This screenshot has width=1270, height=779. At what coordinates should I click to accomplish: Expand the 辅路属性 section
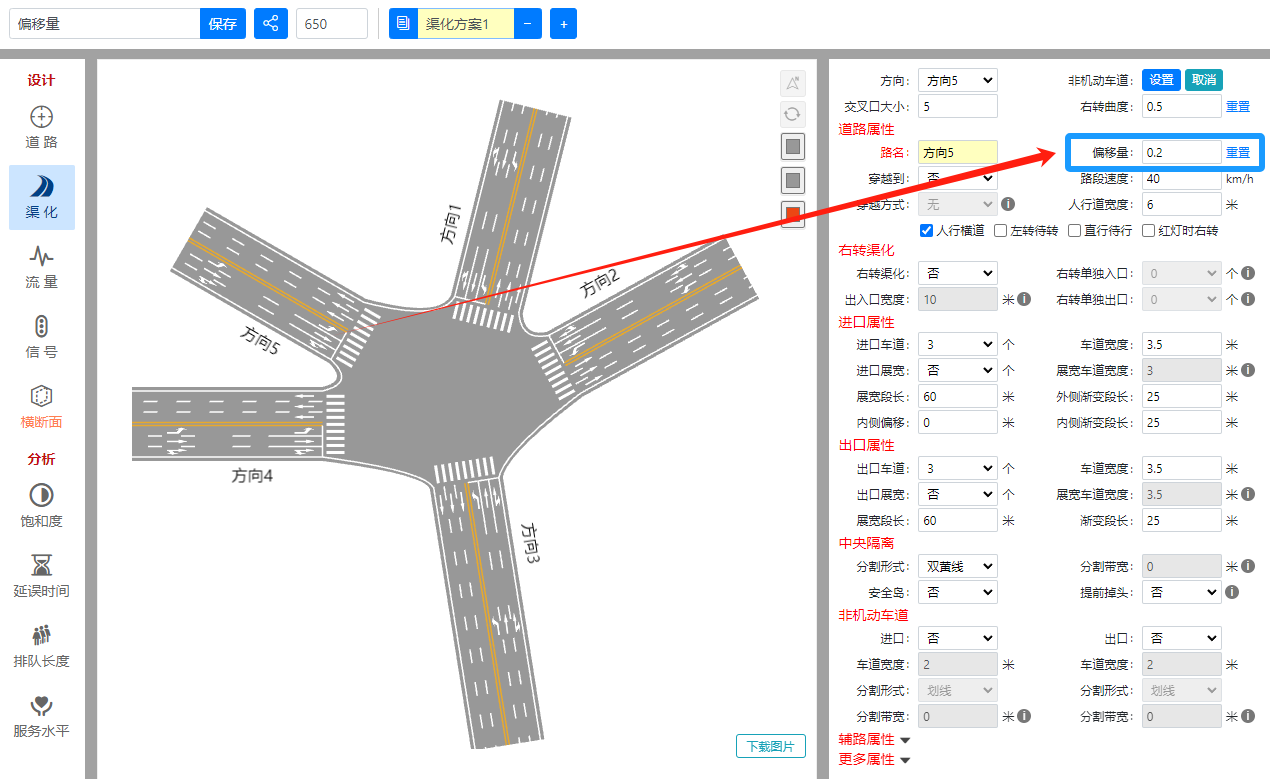(x=874, y=740)
